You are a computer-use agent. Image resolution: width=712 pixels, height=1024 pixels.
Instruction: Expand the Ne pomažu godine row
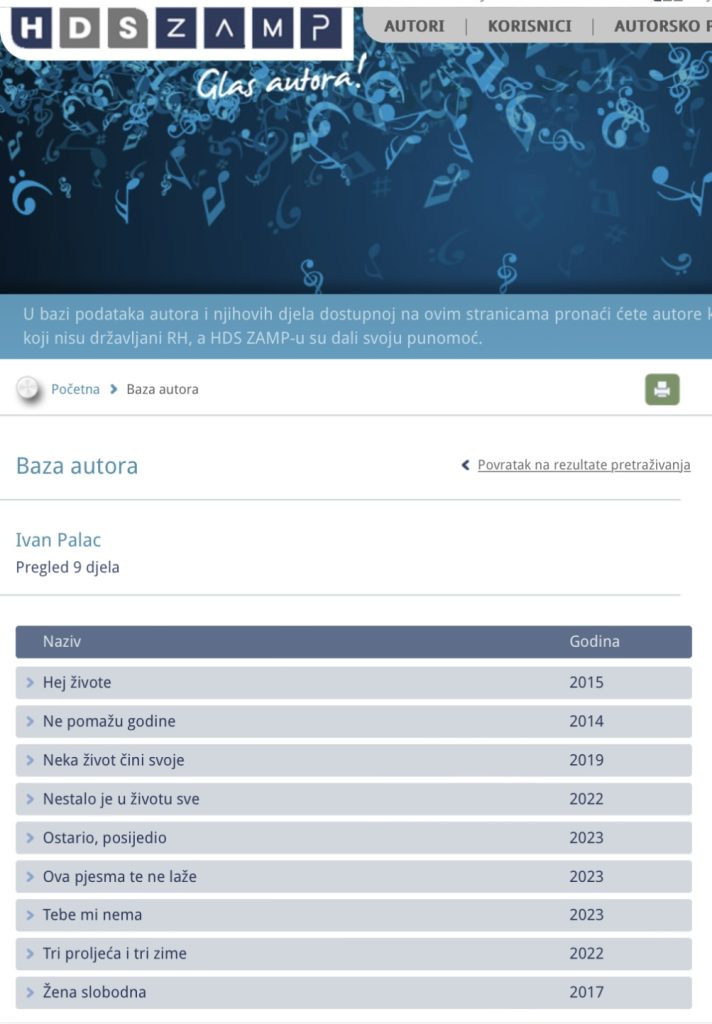click(353, 721)
